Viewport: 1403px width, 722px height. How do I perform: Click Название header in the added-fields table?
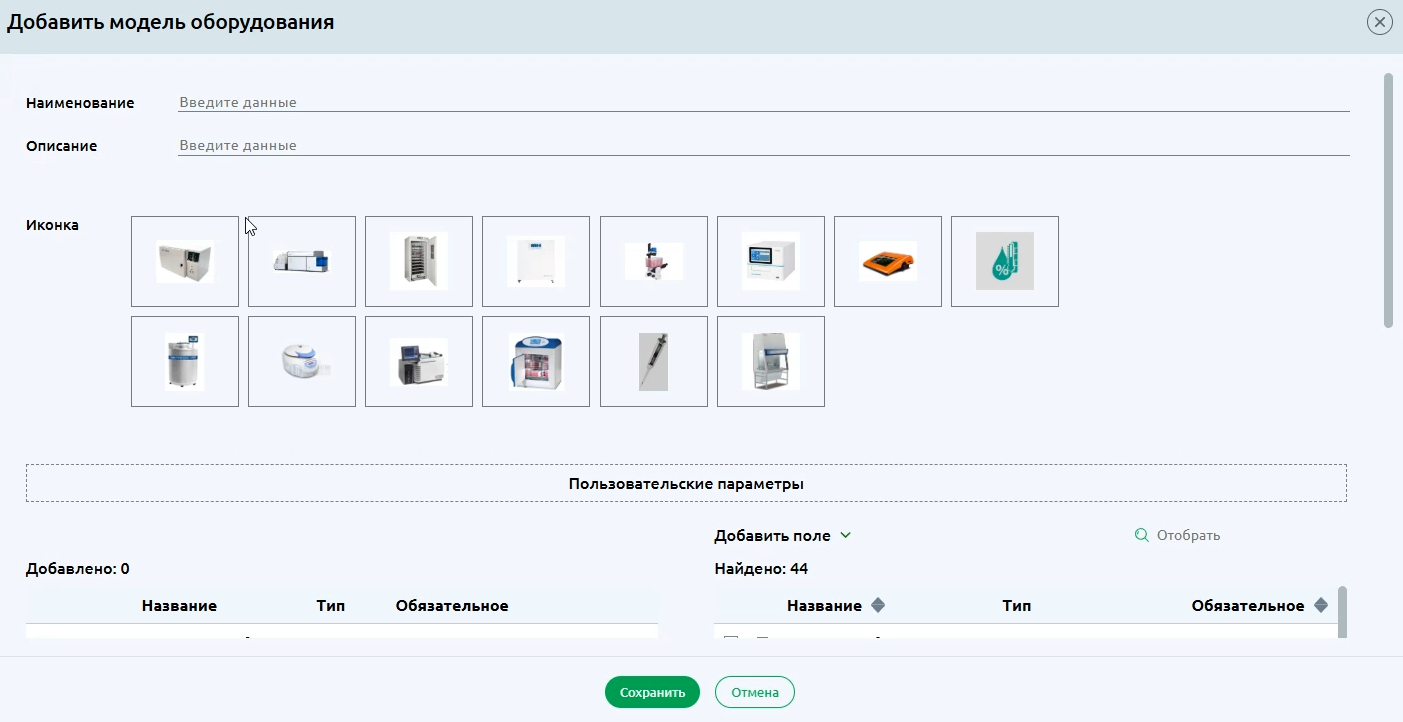point(179,605)
